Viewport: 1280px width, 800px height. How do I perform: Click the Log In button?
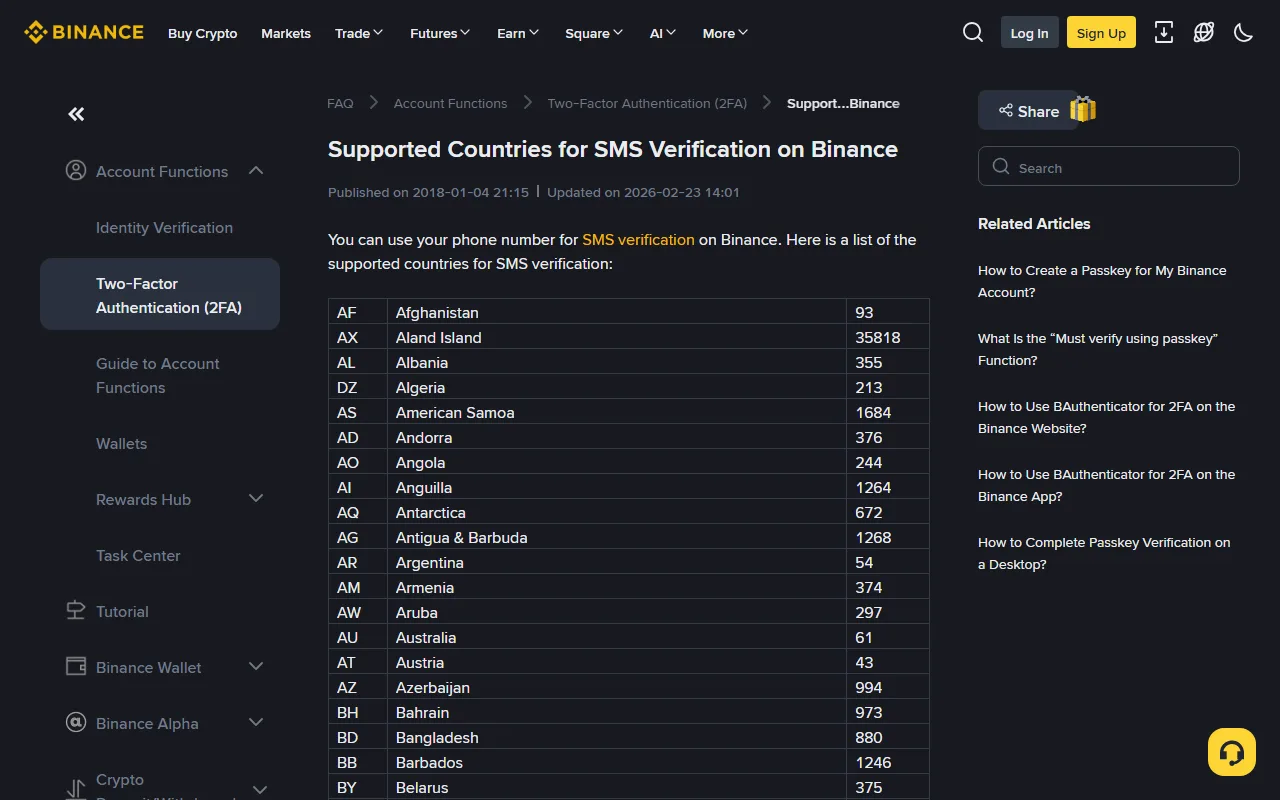pos(1029,33)
